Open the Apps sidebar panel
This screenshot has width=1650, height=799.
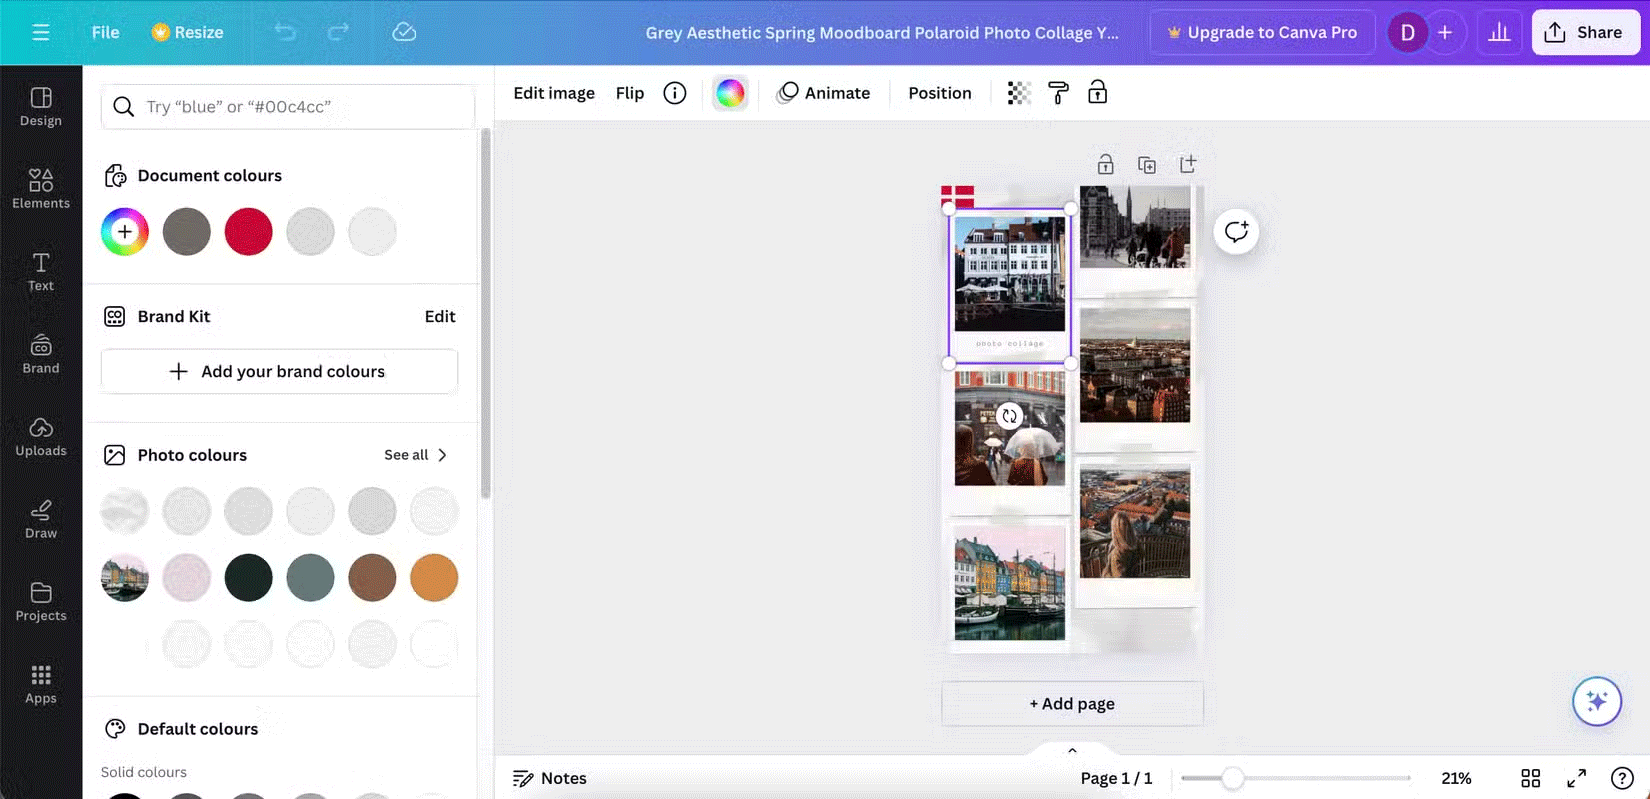(x=41, y=685)
